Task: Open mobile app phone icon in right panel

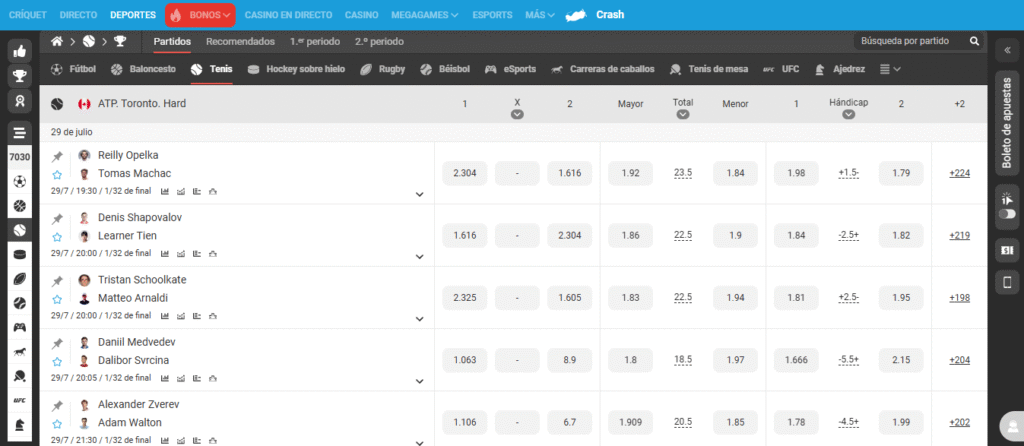Action: (x=1006, y=282)
